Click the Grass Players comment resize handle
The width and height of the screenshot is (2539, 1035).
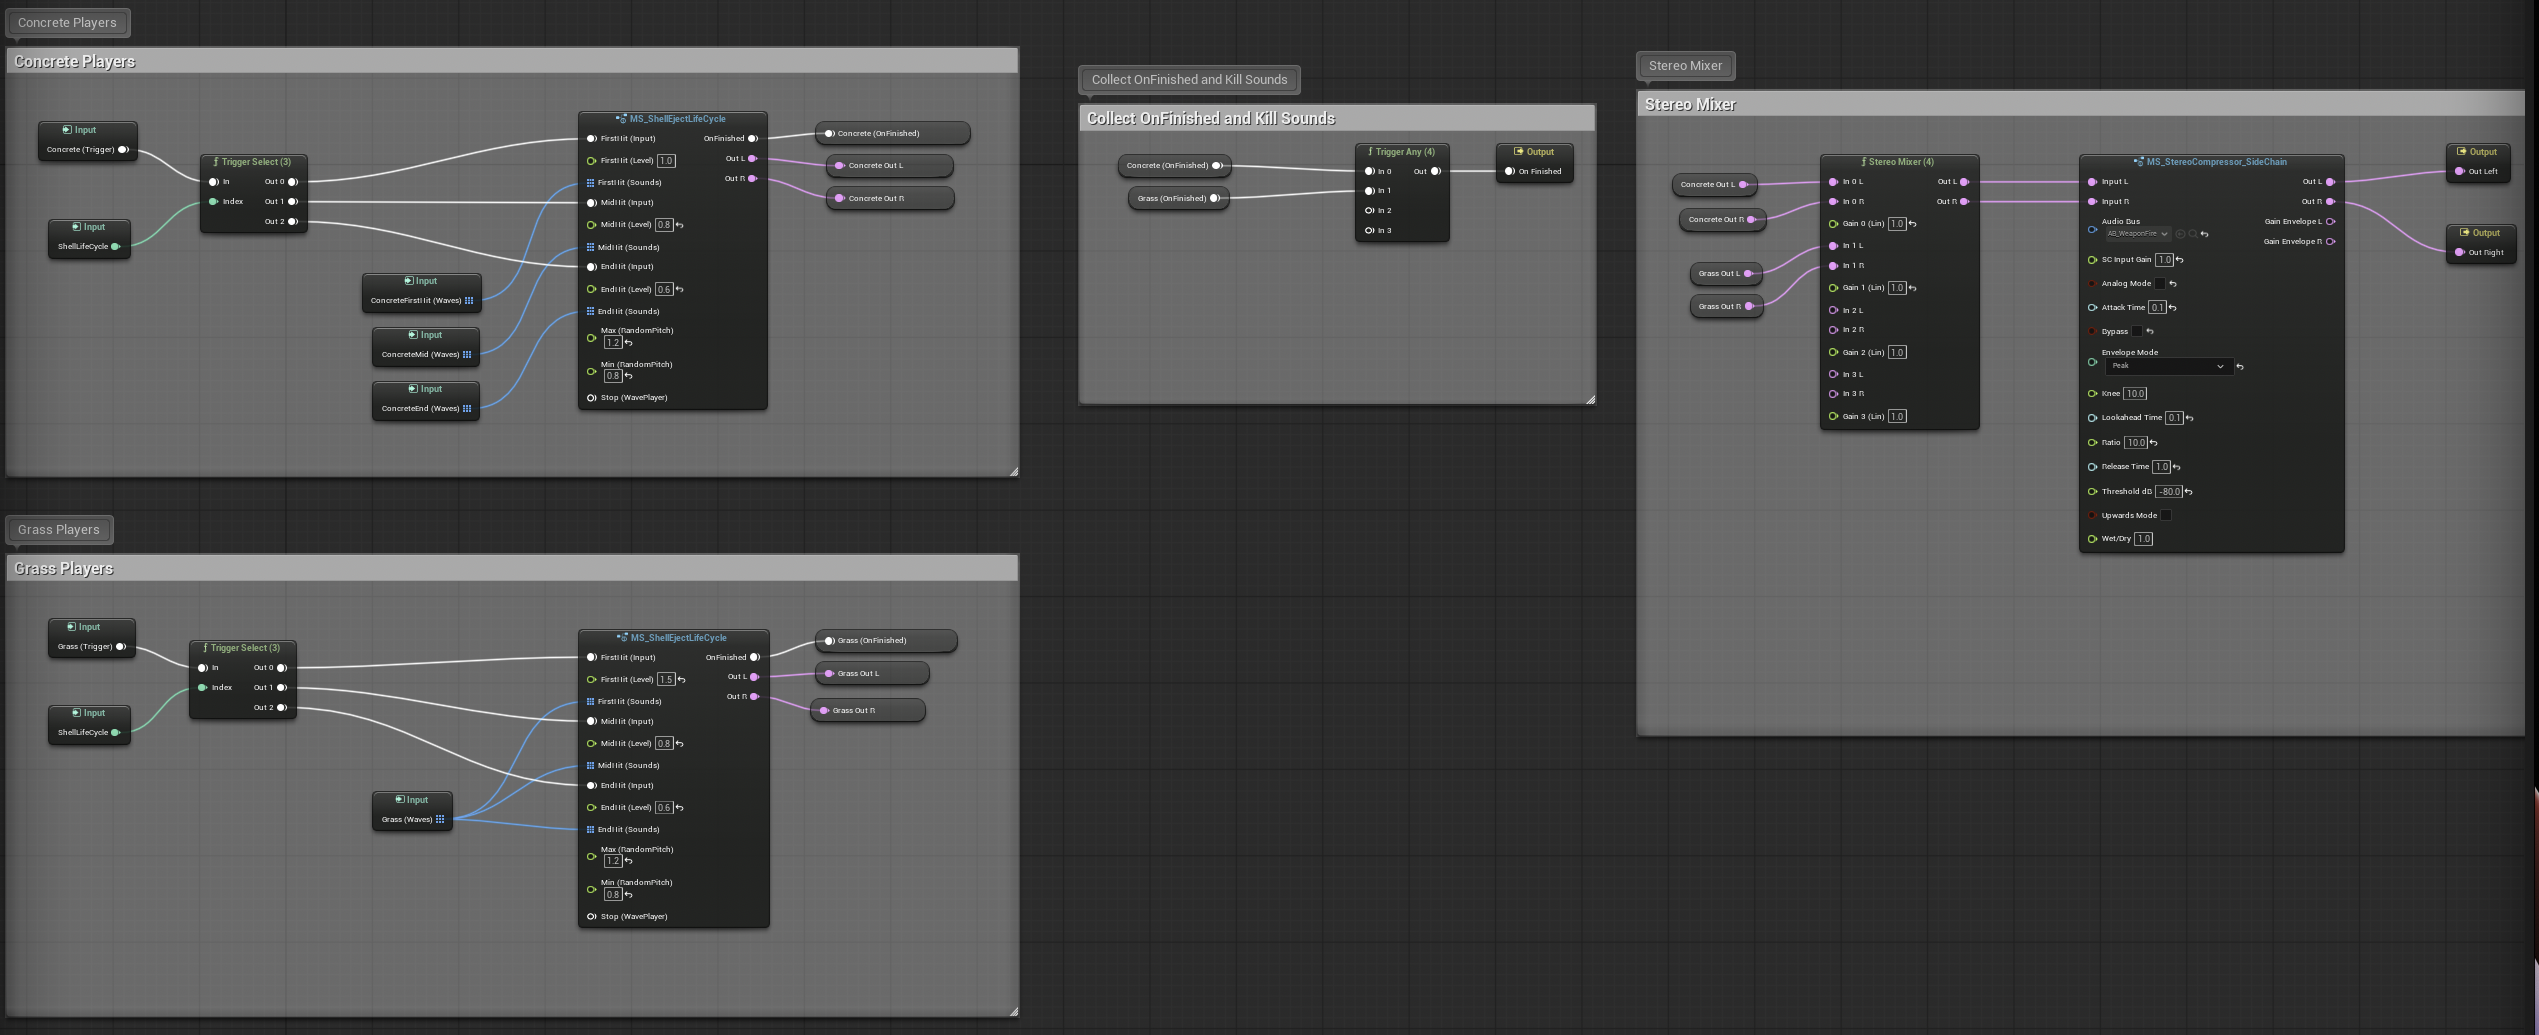click(1014, 1011)
